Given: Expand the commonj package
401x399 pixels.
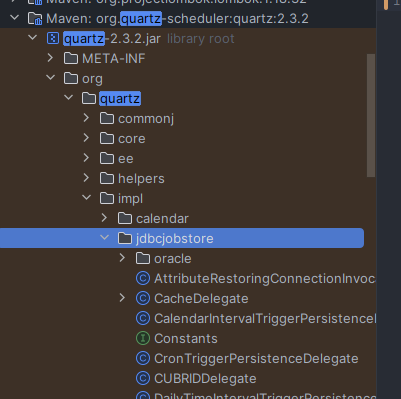Looking at the screenshot, I should point(86,118).
